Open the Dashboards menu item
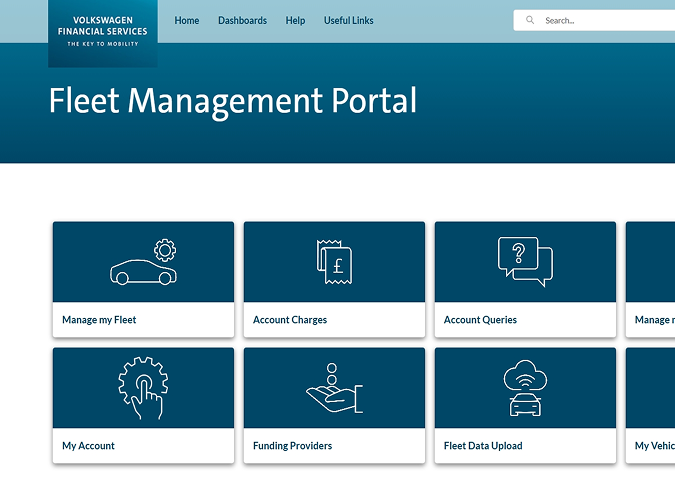Screen dimensions: 675x480 pyautogui.click(x=242, y=21)
